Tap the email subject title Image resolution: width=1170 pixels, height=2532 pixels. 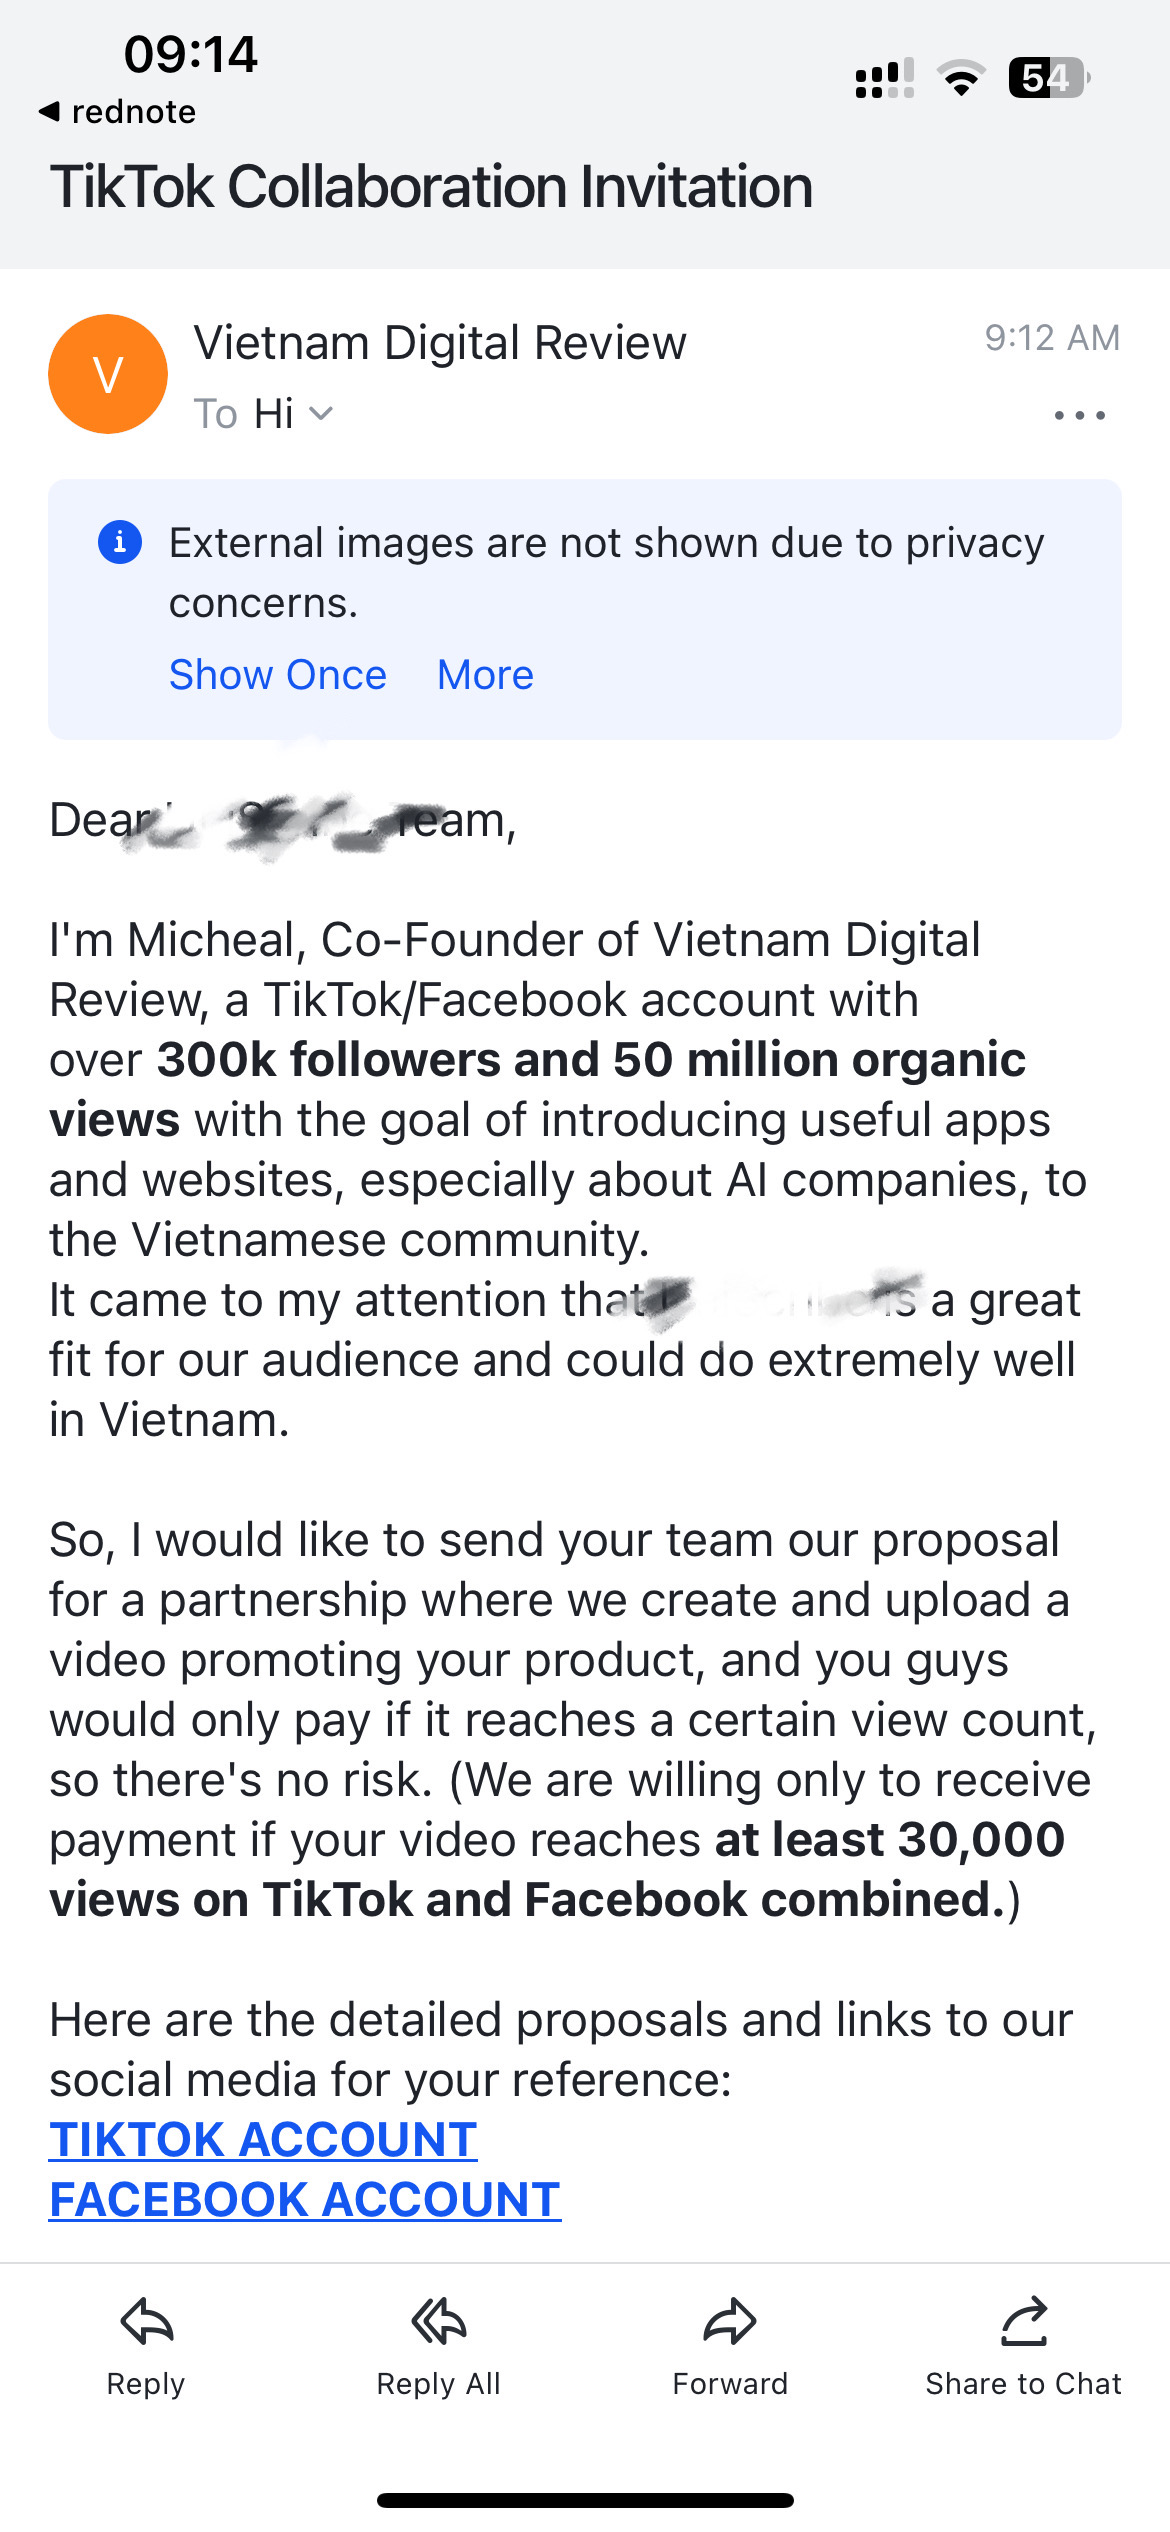coord(431,187)
